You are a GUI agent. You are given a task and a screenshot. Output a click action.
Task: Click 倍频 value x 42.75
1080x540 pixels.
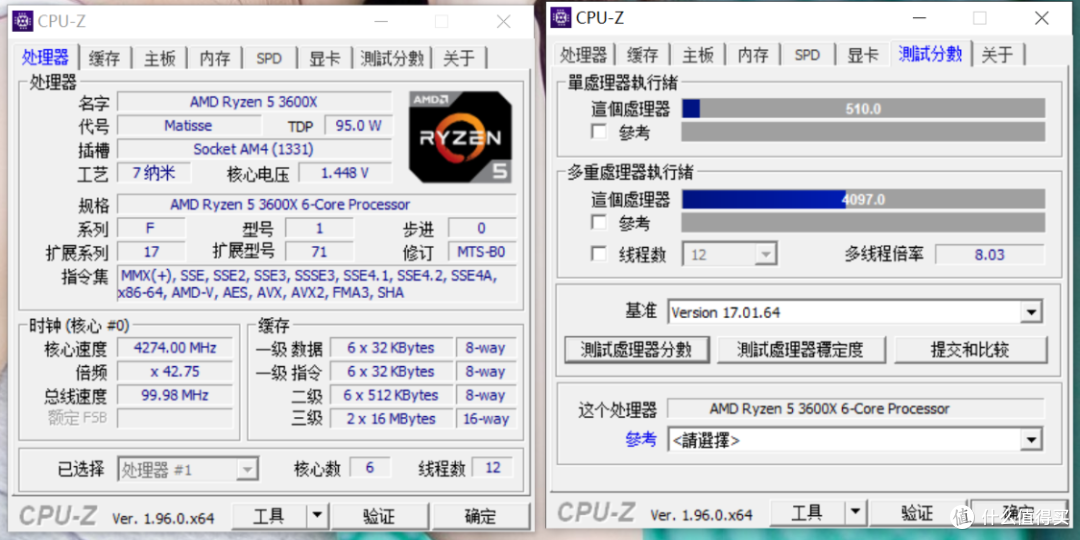(x=175, y=371)
